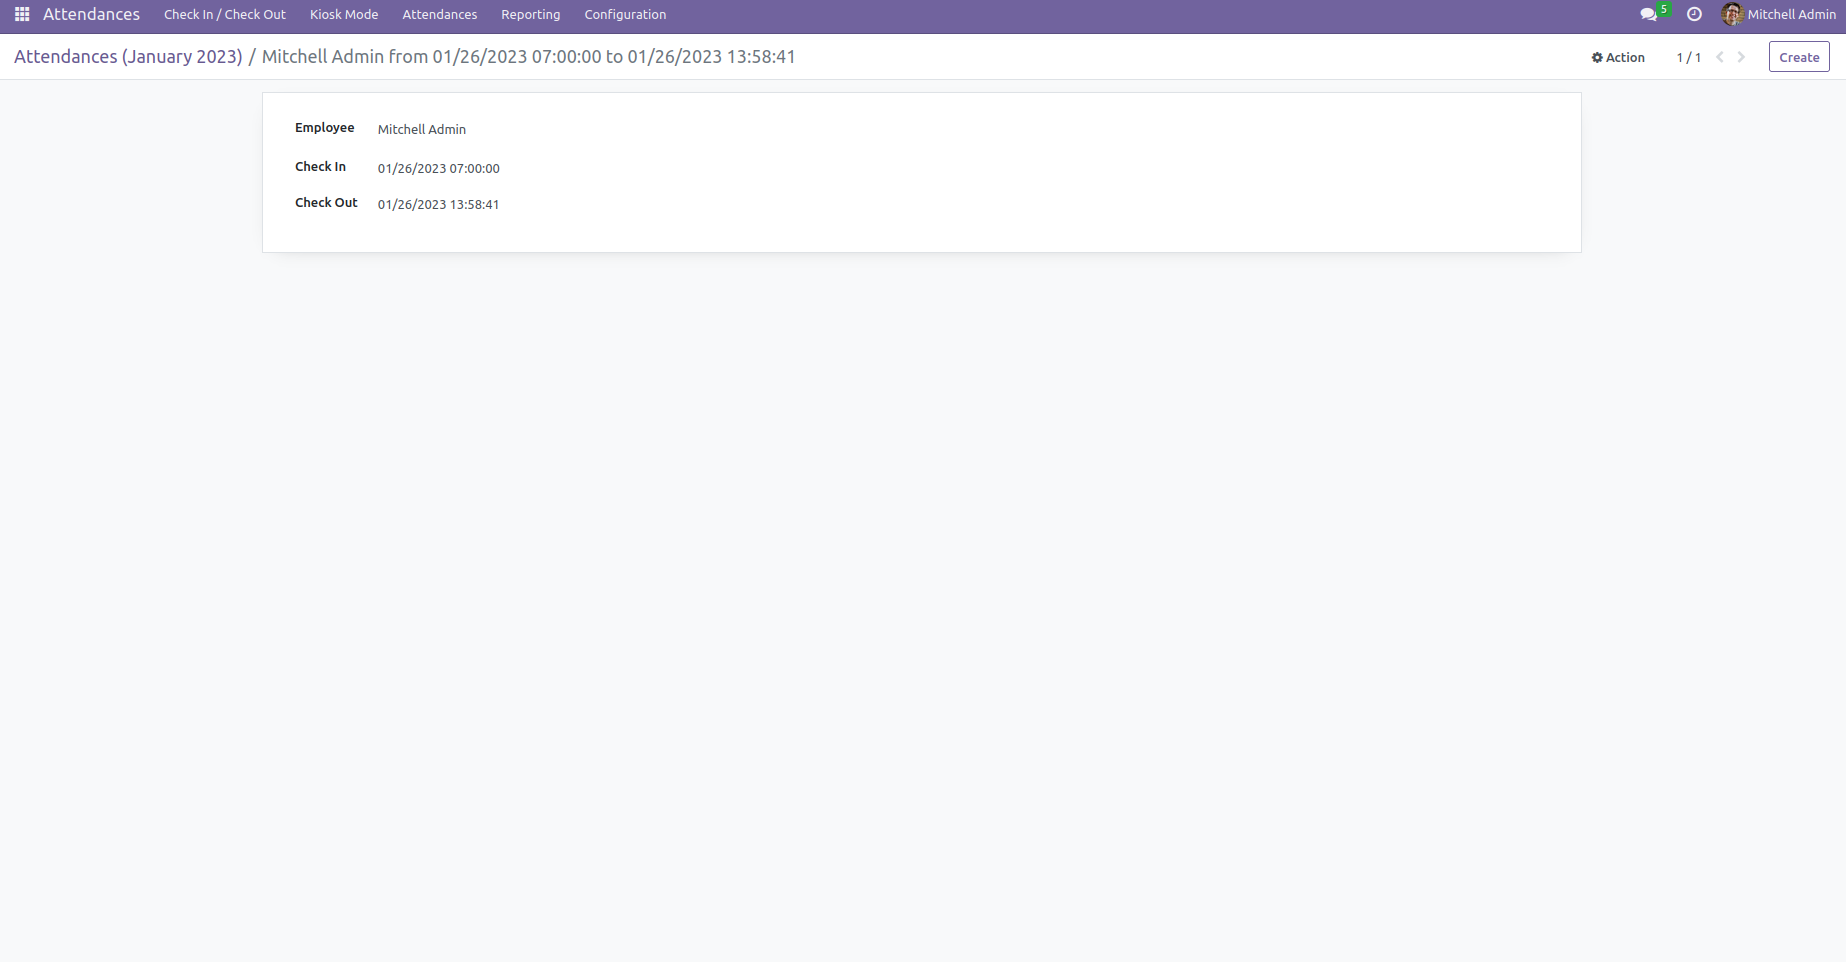Click the Check Out field label
Viewport: 1846px width, 962px height.
click(326, 203)
